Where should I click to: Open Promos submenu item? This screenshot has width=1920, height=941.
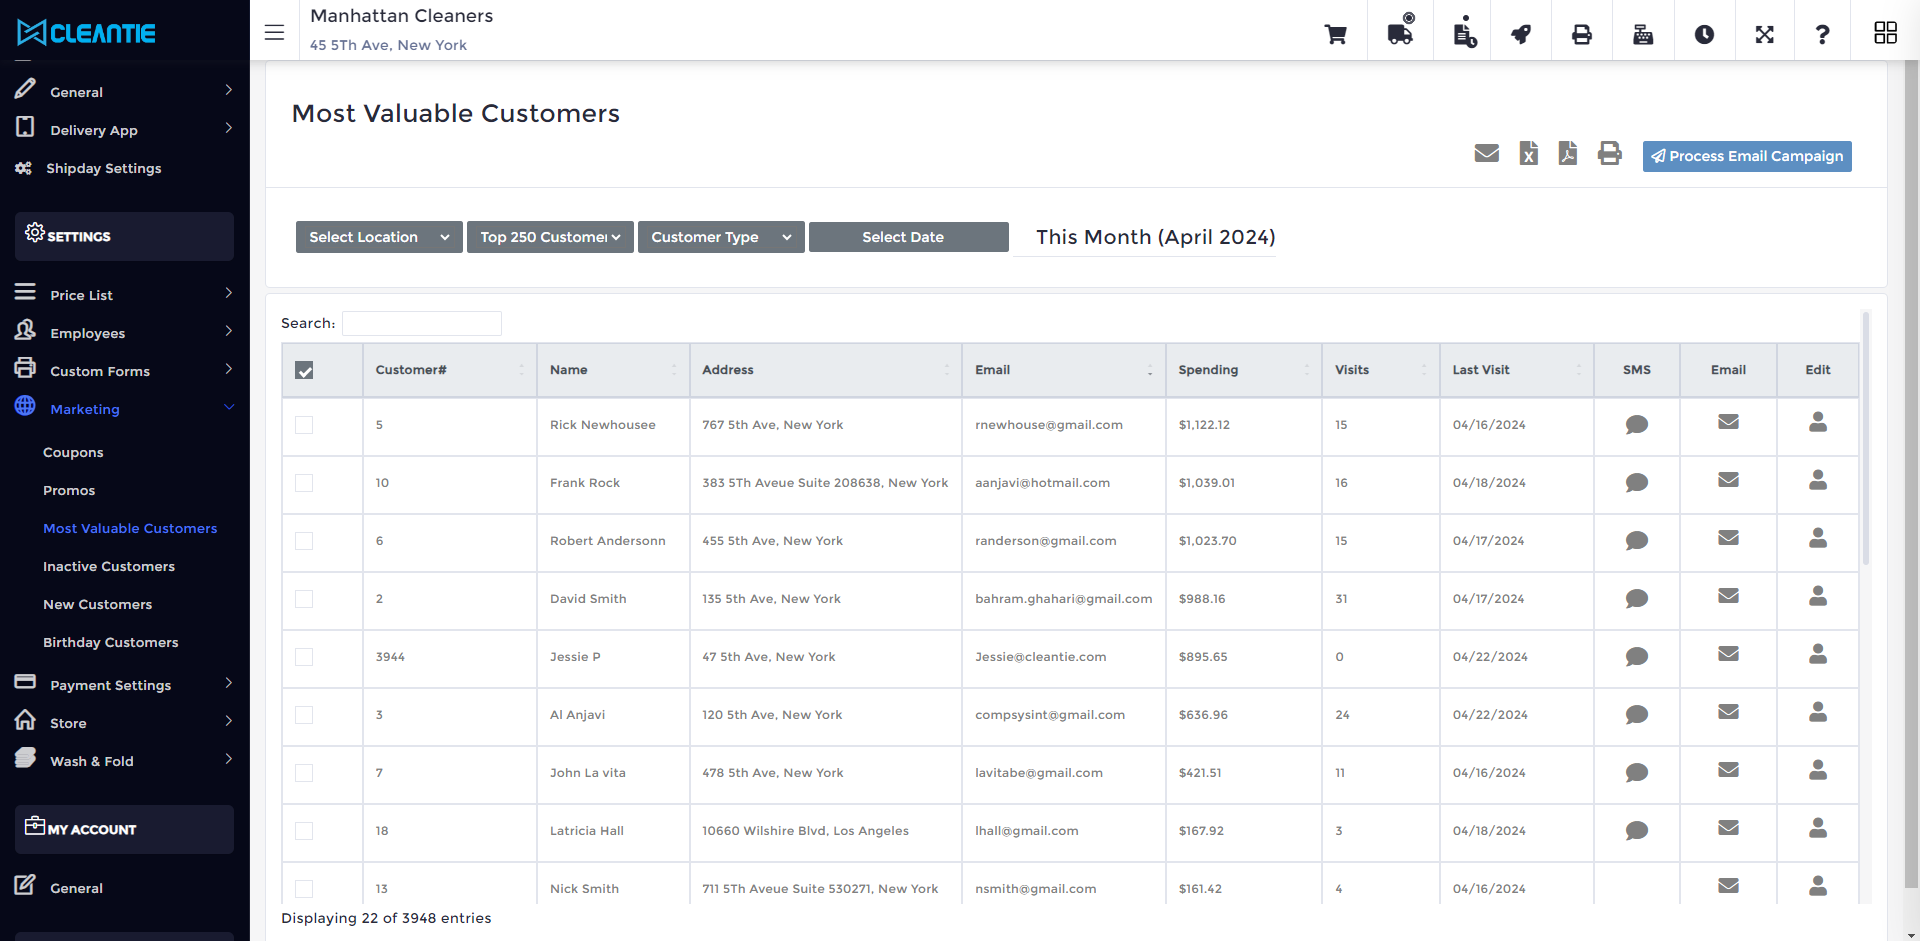pyautogui.click(x=69, y=491)
